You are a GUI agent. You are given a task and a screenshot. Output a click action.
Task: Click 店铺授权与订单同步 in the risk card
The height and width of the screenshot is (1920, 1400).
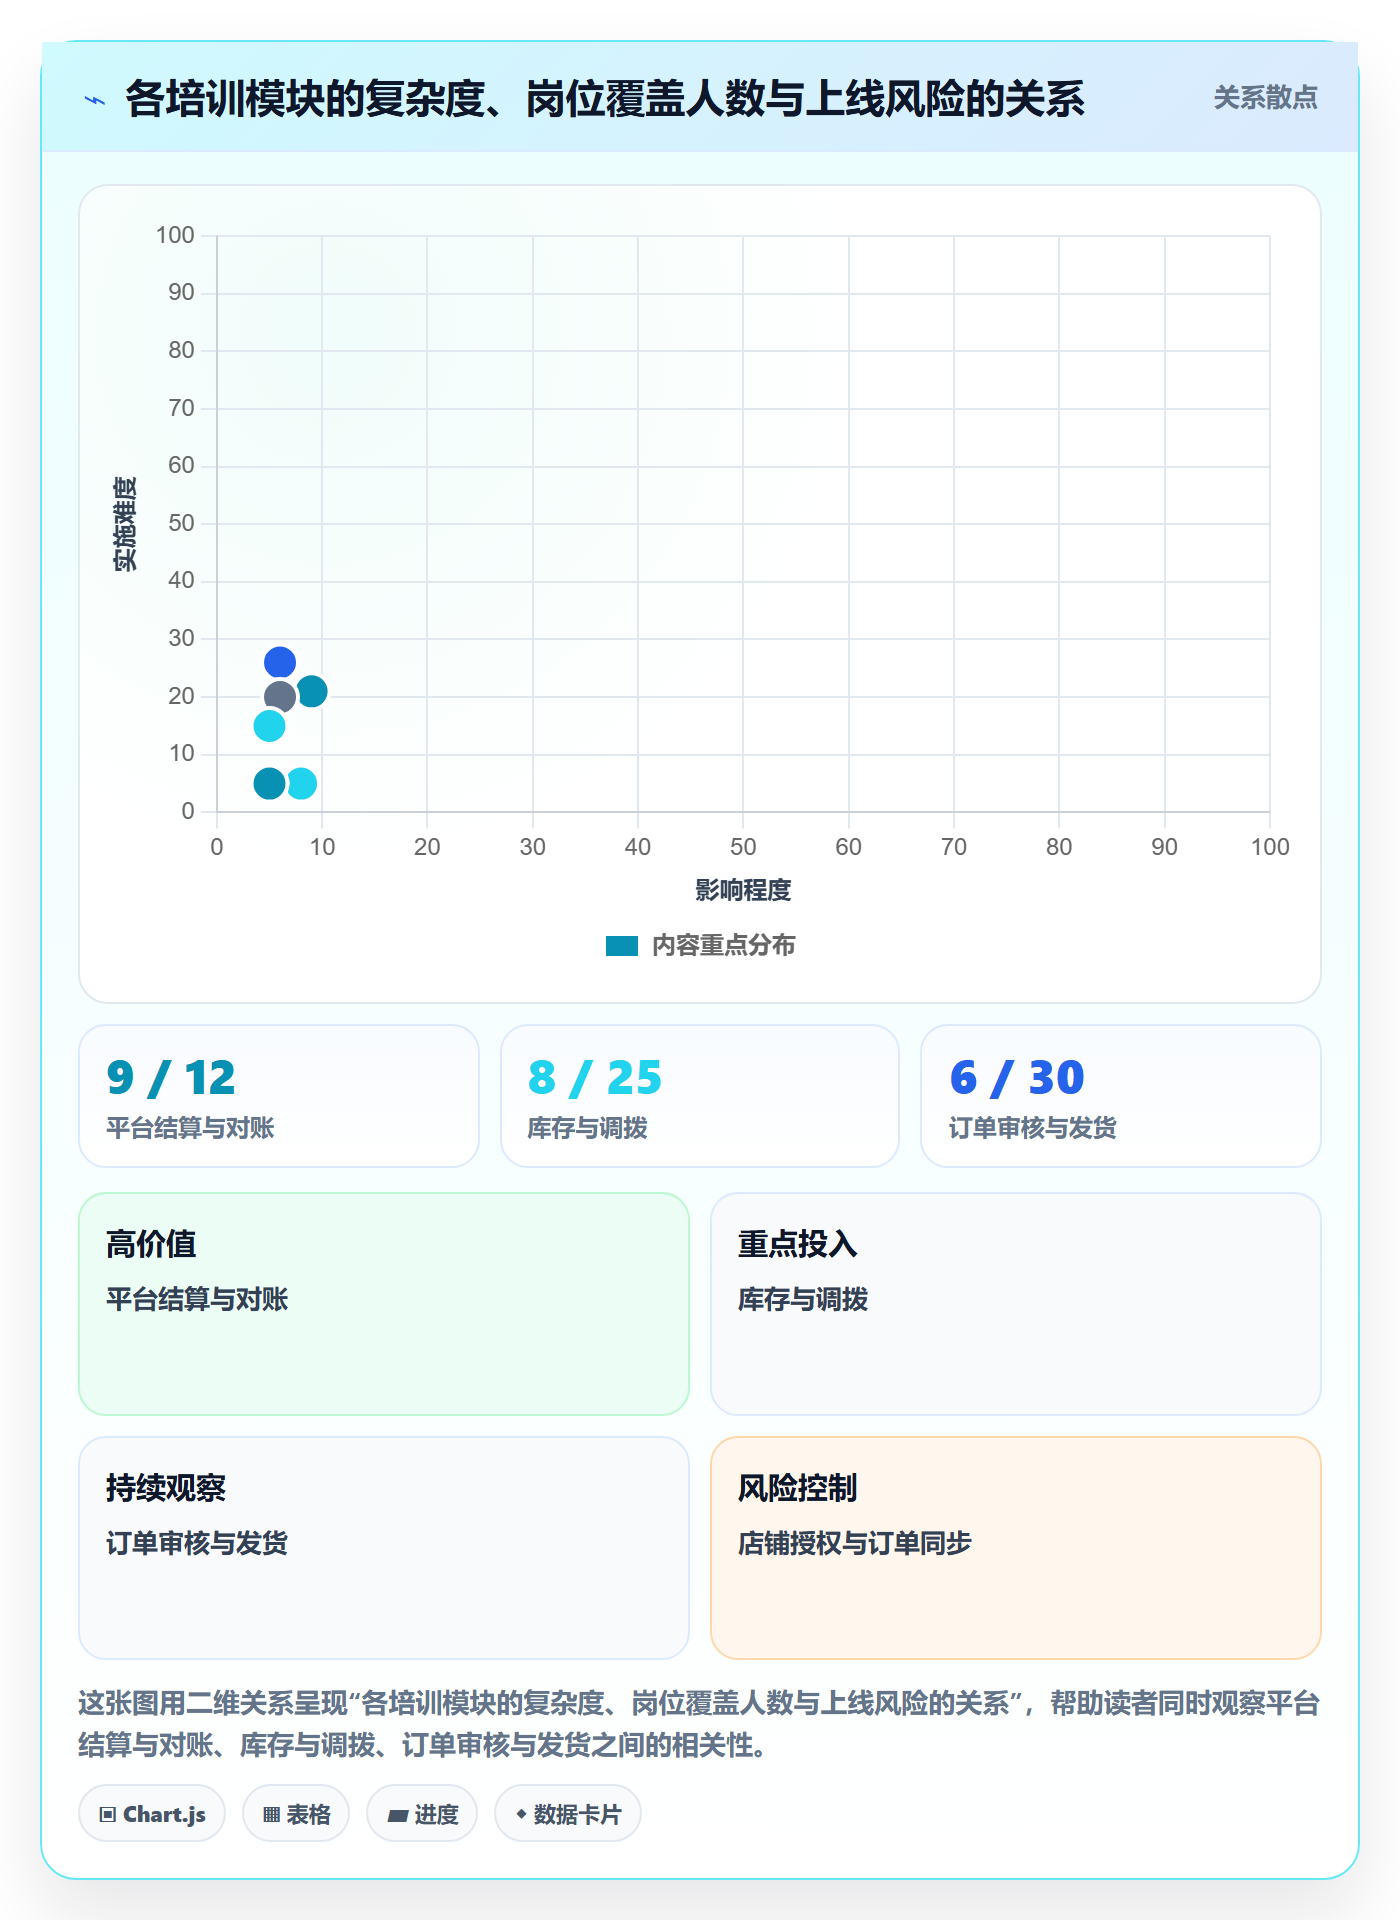(855, 1543)
